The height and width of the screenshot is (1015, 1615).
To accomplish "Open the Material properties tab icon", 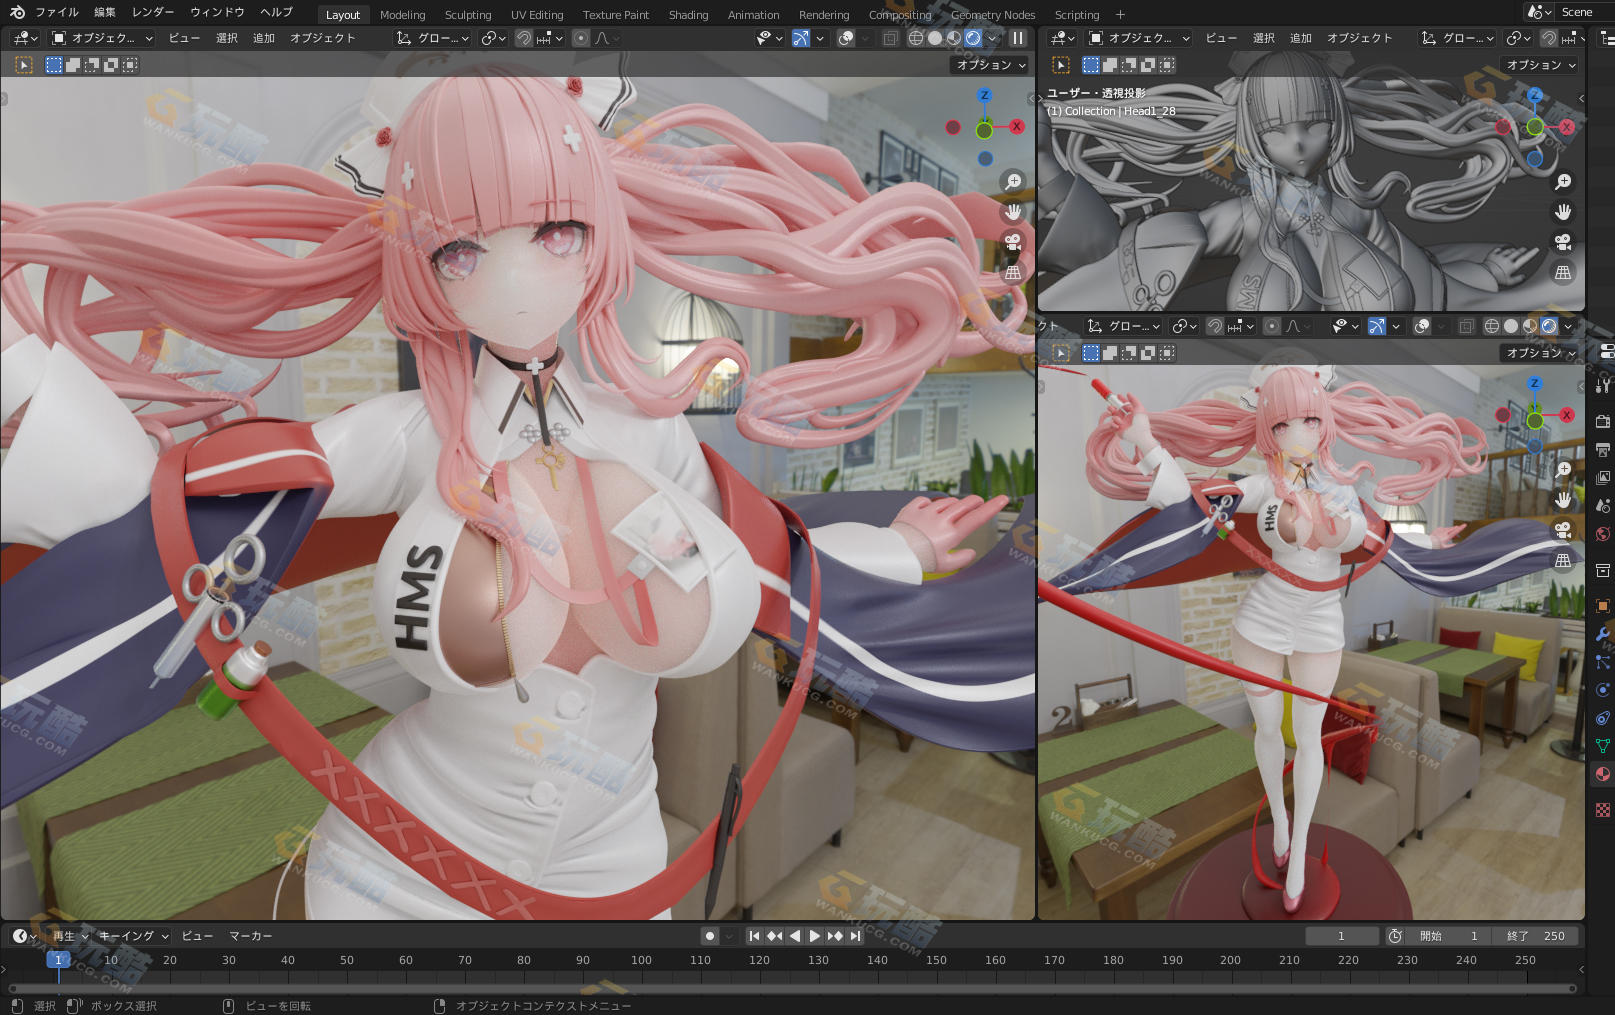I will (1603, 773).
